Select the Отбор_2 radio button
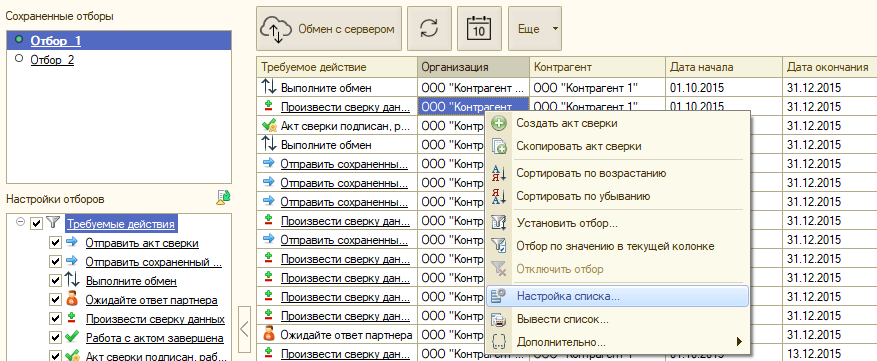The image size is (877, 361). [20, 58]
